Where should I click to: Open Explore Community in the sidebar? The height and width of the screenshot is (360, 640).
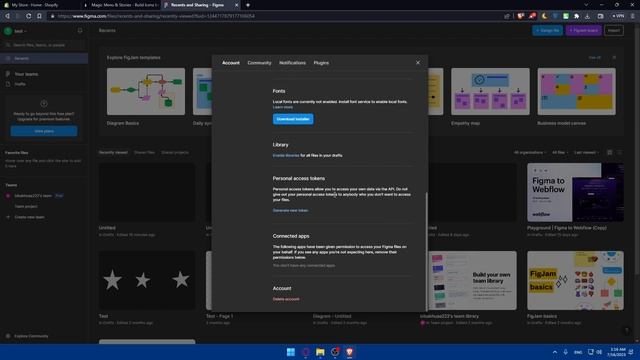pos(31,336)
